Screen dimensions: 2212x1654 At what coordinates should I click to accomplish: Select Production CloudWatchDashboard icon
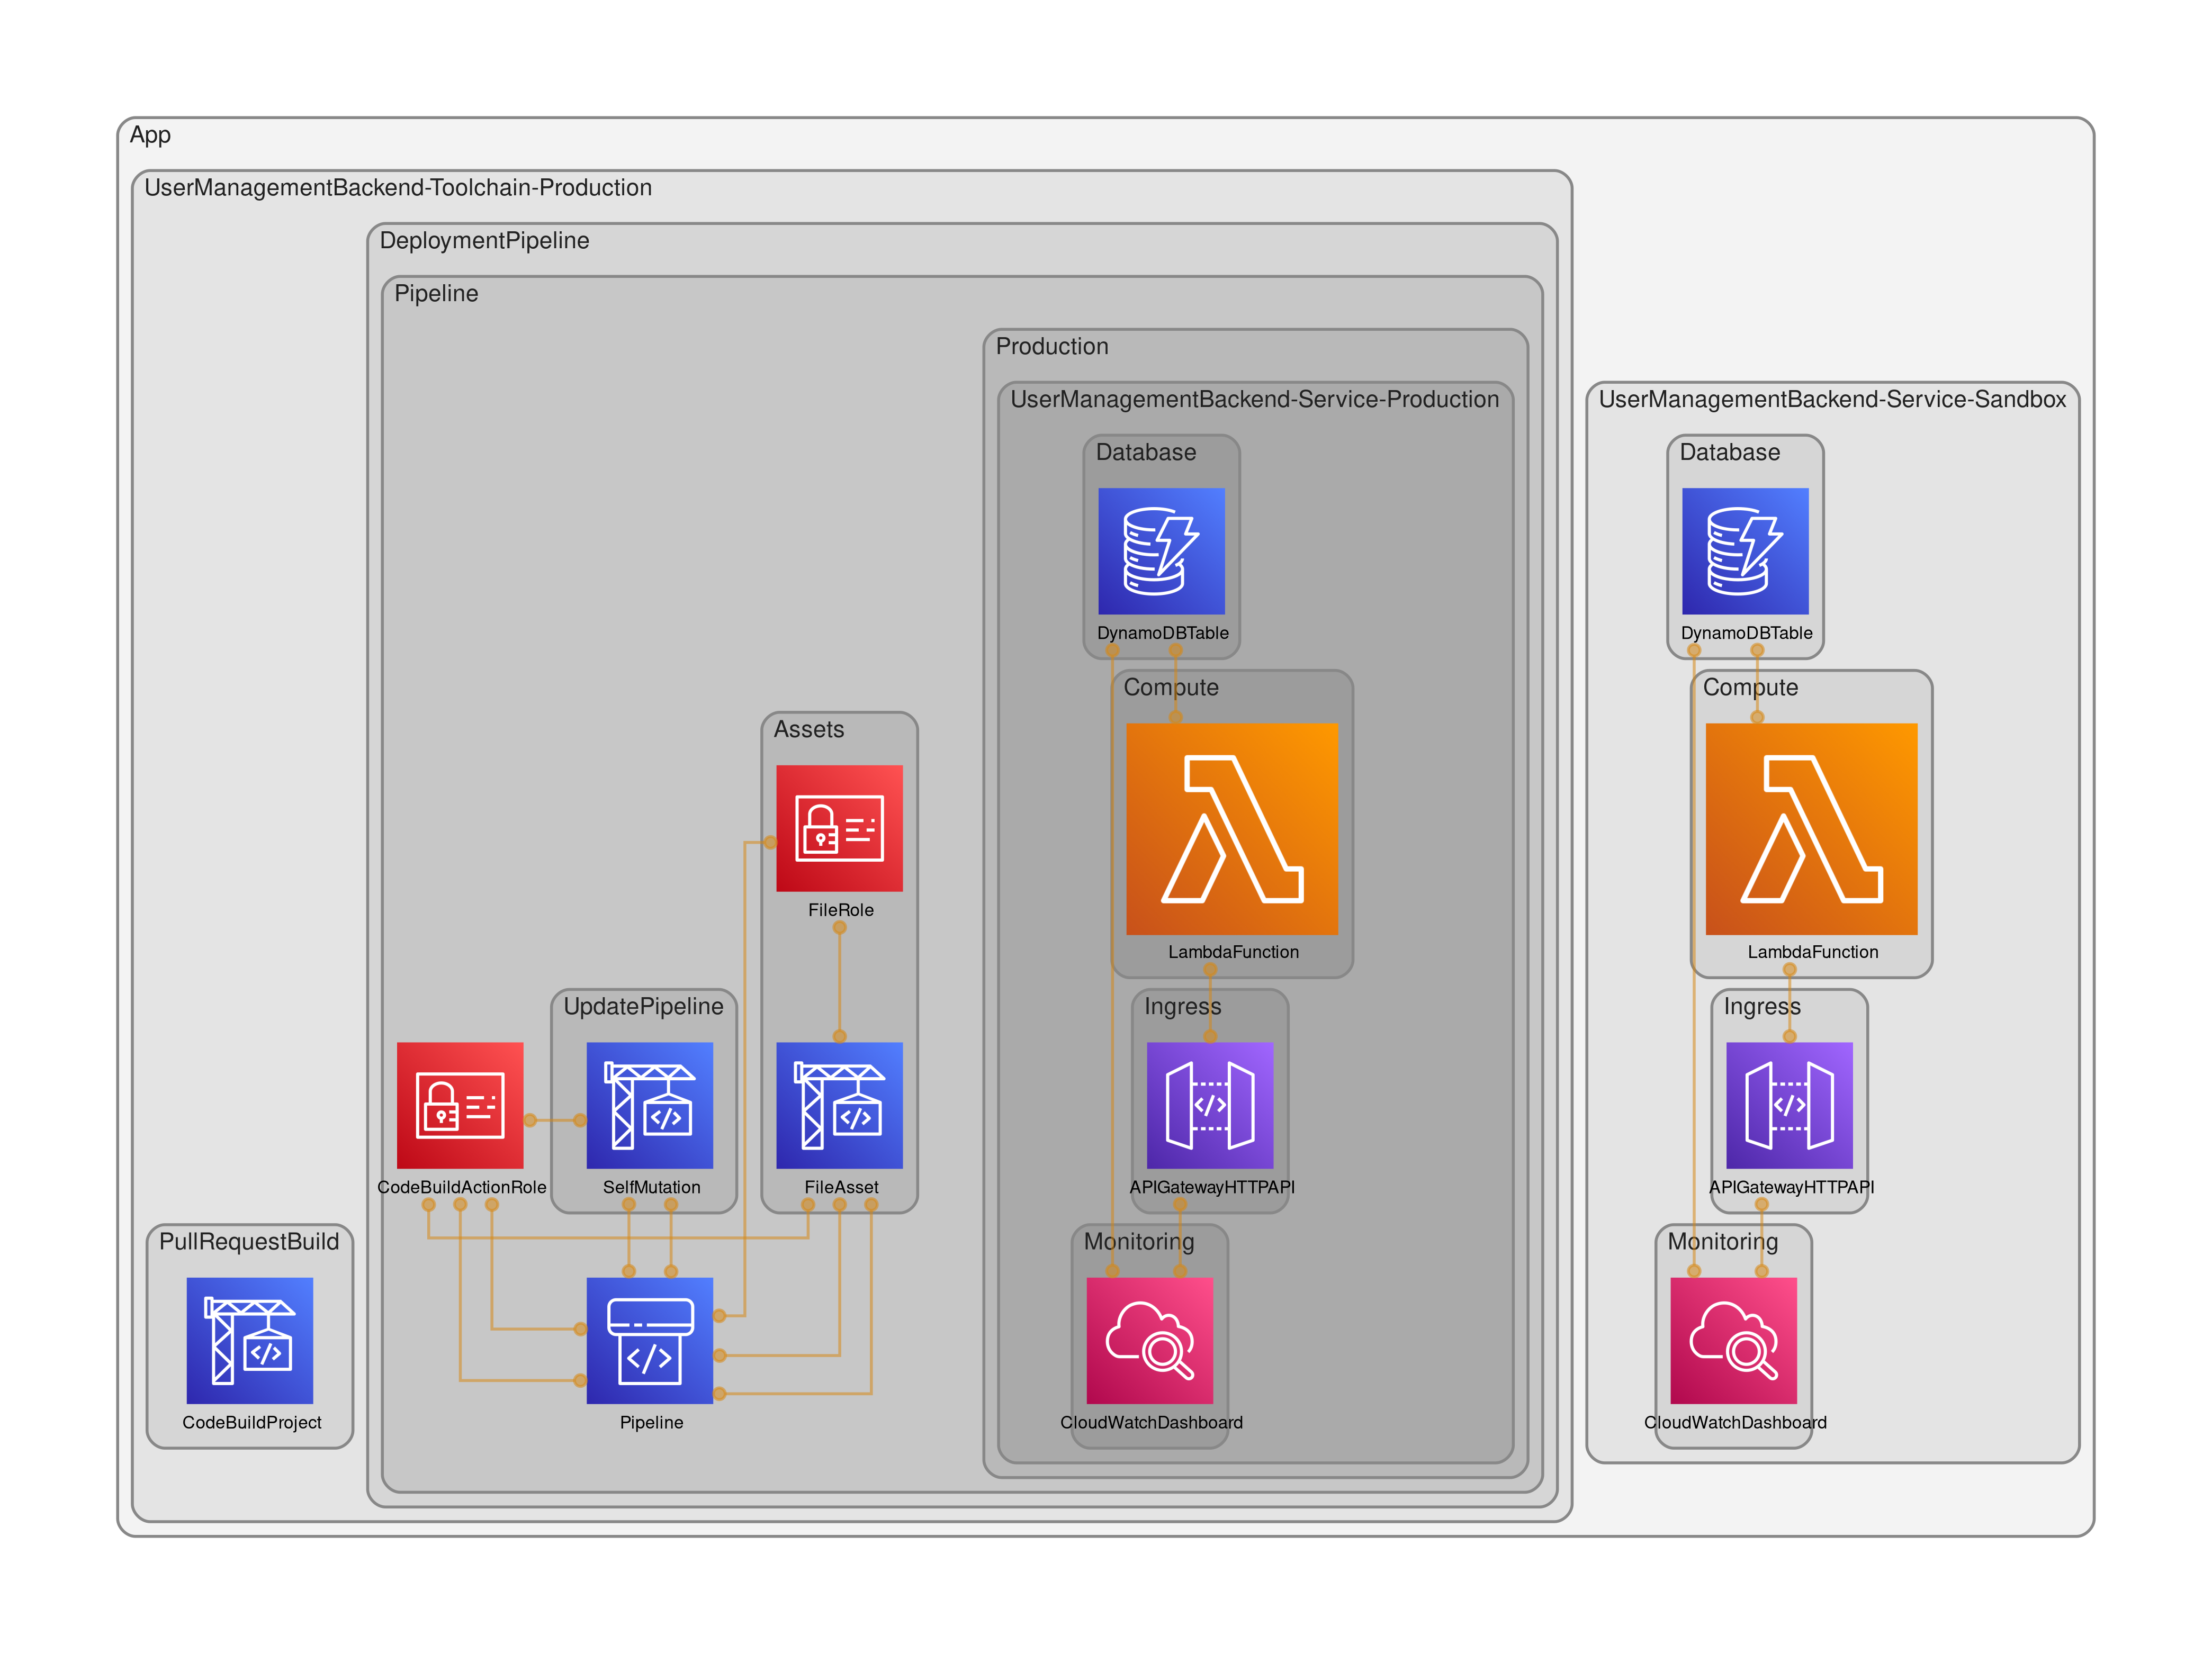click(1149, 1340)
